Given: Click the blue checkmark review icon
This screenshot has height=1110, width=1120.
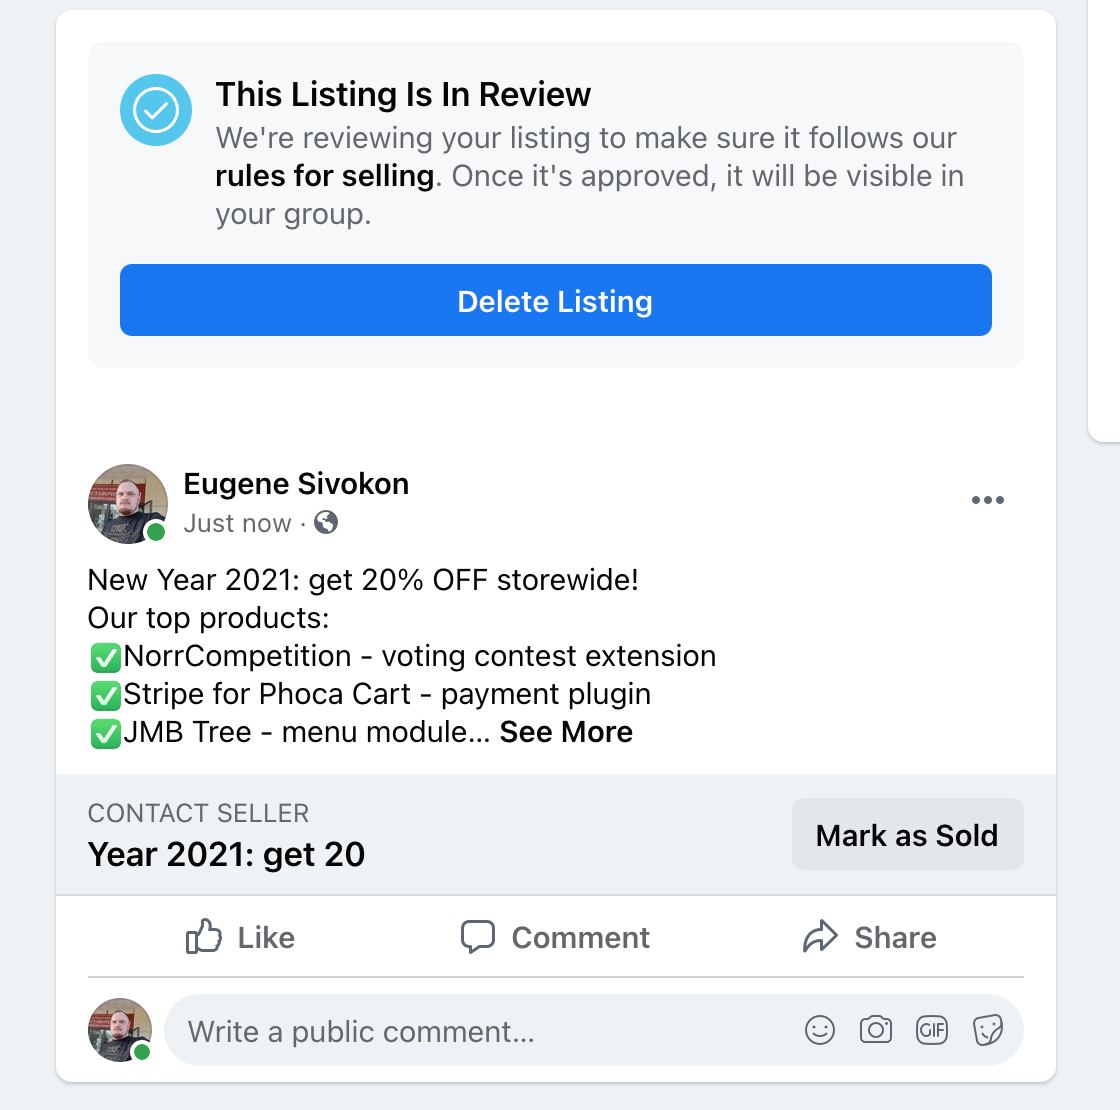Looking at the screenshot, I should (x=156, y=112).
